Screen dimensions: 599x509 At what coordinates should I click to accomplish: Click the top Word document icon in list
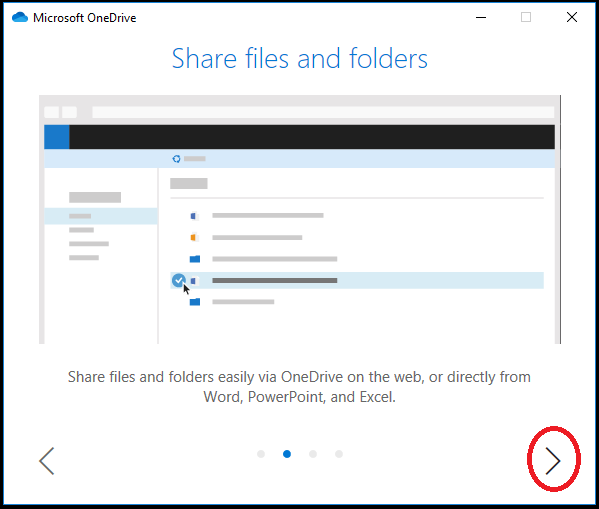(194, 216)
